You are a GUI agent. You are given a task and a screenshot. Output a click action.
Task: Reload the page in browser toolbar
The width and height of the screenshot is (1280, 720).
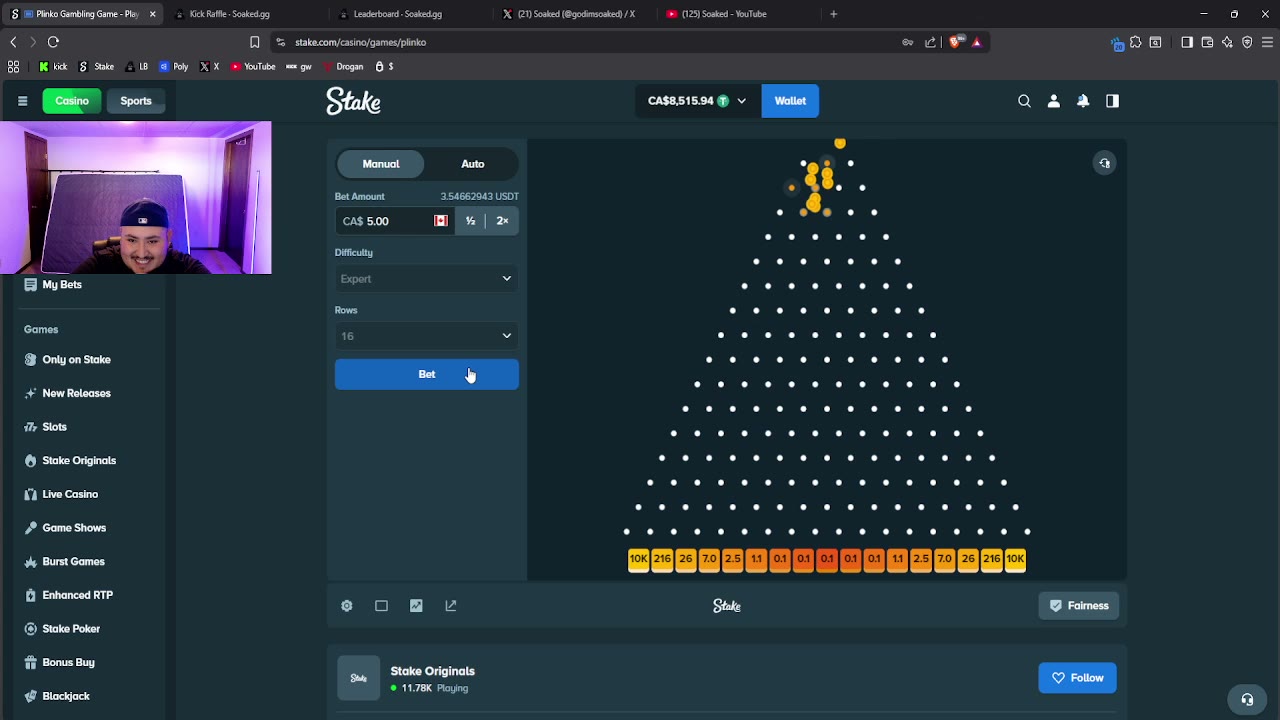coord(53,42)
